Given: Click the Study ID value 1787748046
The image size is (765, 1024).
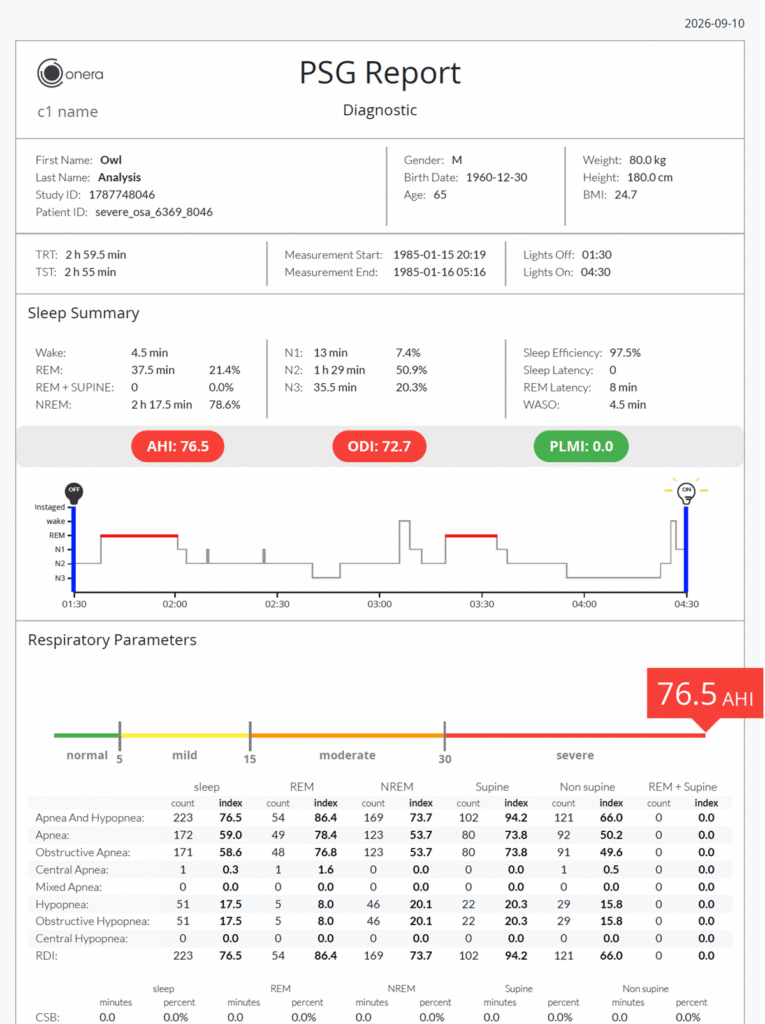Looking at the screenshot, I should (122, 195).
